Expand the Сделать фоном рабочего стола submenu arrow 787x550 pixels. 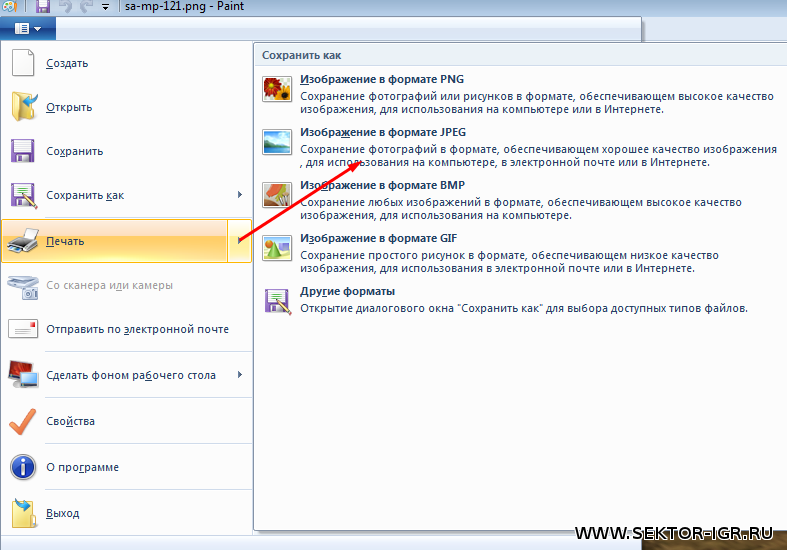[x=240, y=374]
